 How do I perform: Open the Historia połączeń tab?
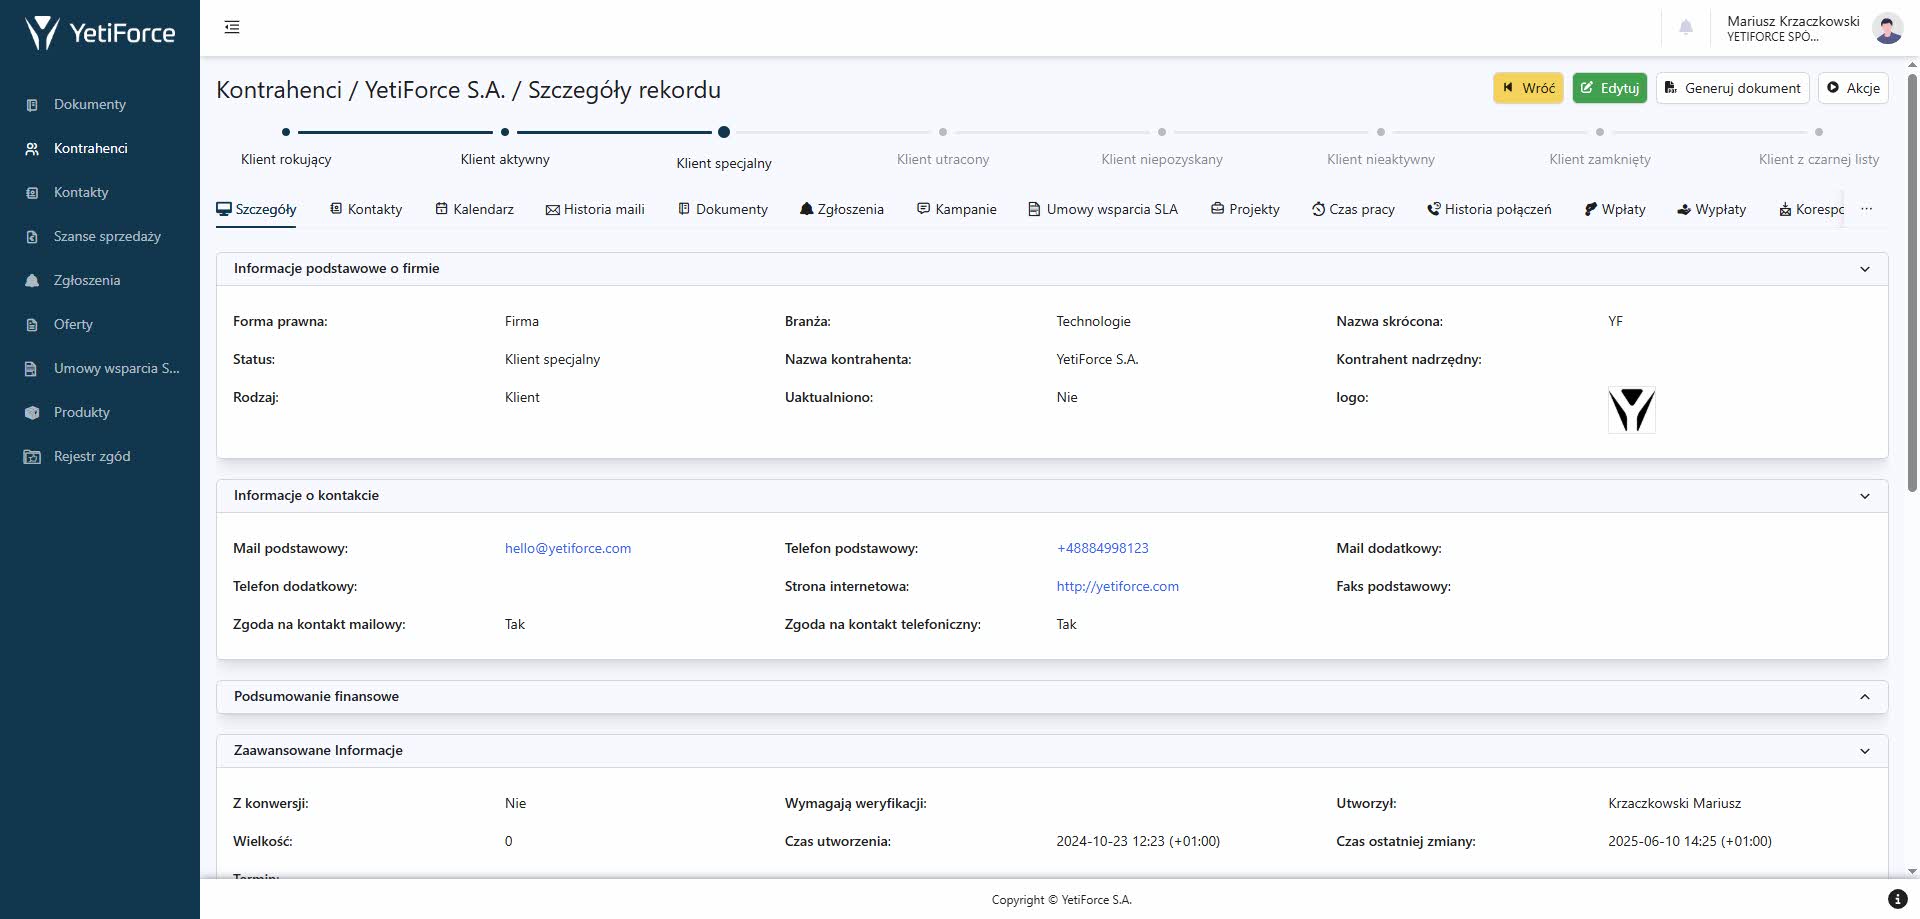[1489, 209]
